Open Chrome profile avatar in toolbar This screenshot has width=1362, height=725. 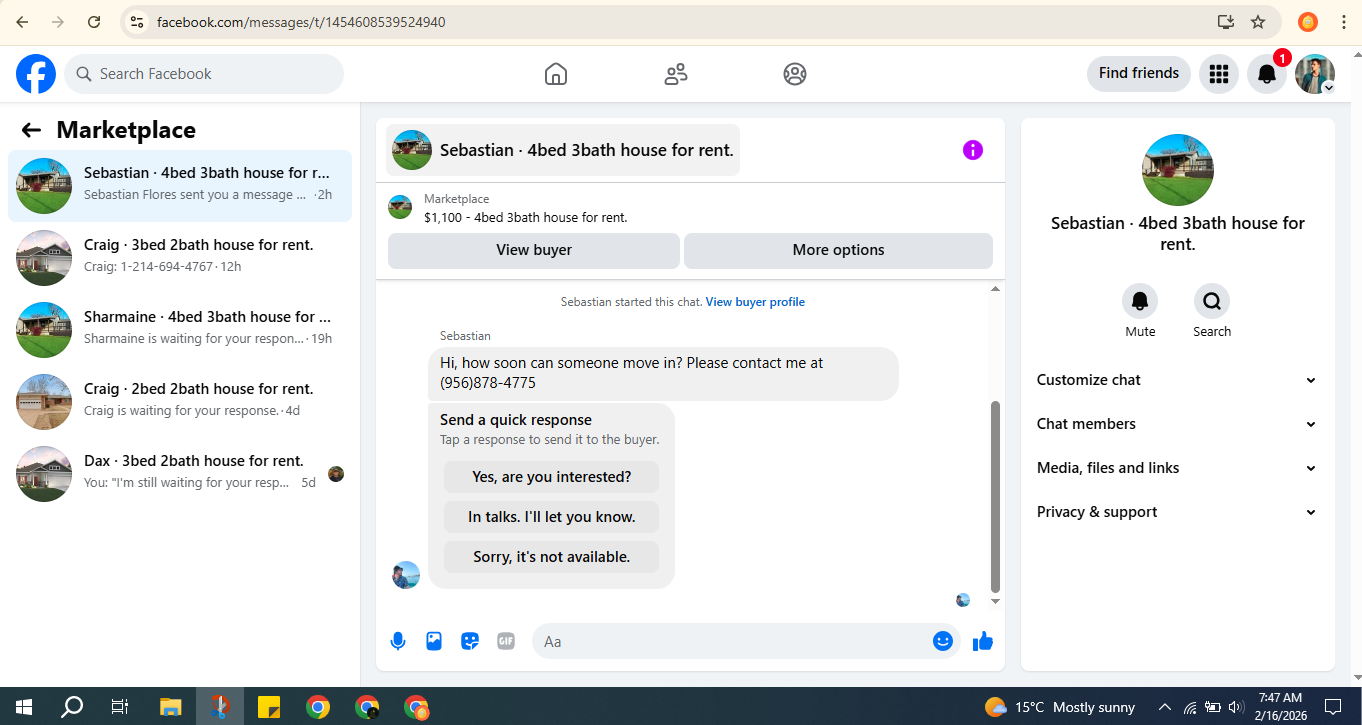pyautogui.click(x=1308, y=22)
